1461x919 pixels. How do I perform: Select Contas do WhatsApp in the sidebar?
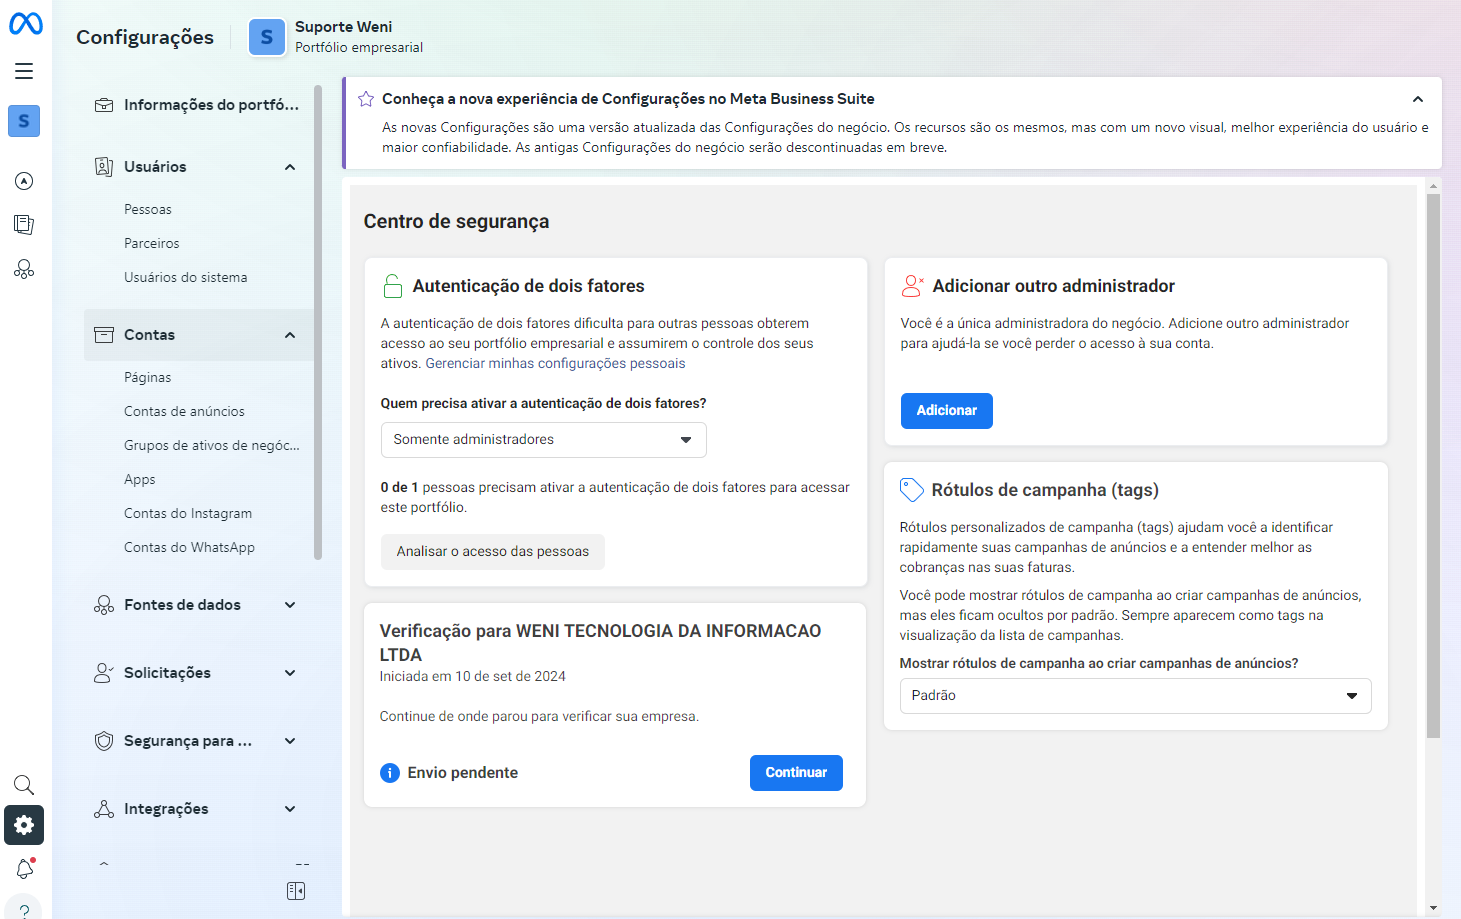click(189, 547)
